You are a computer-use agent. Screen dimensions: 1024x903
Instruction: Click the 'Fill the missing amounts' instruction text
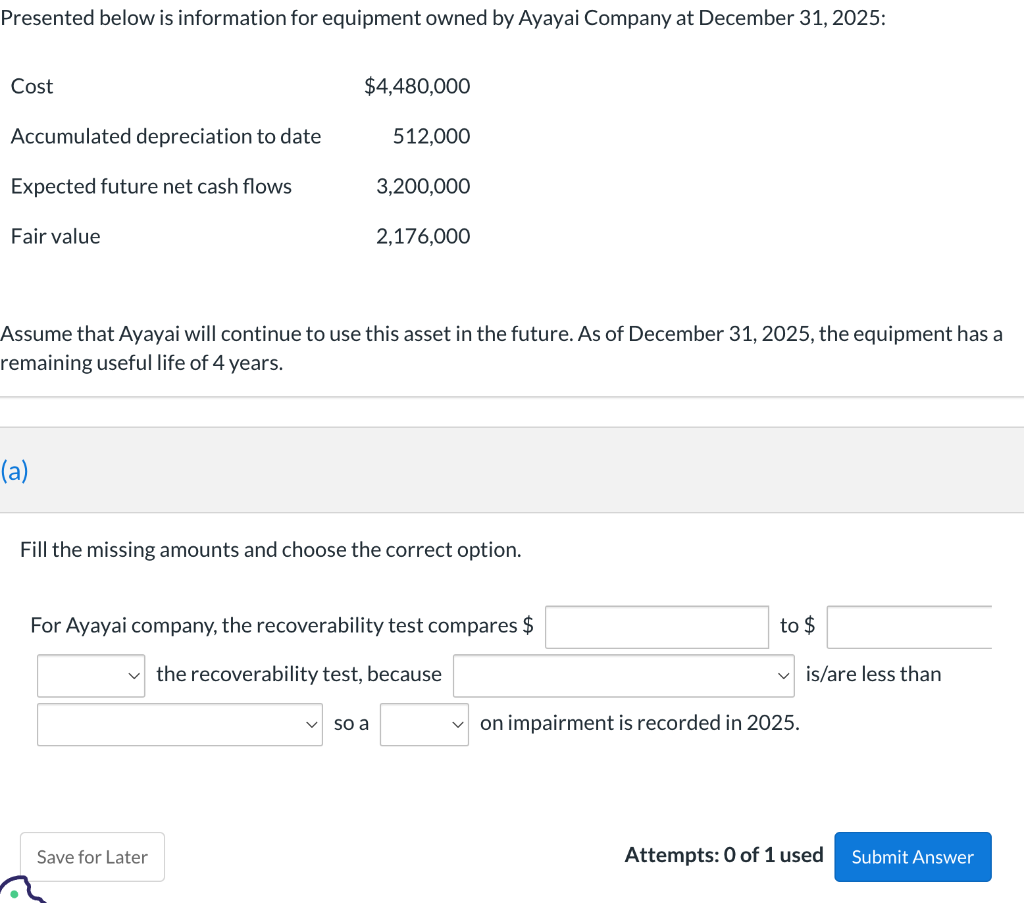point(270,550)
